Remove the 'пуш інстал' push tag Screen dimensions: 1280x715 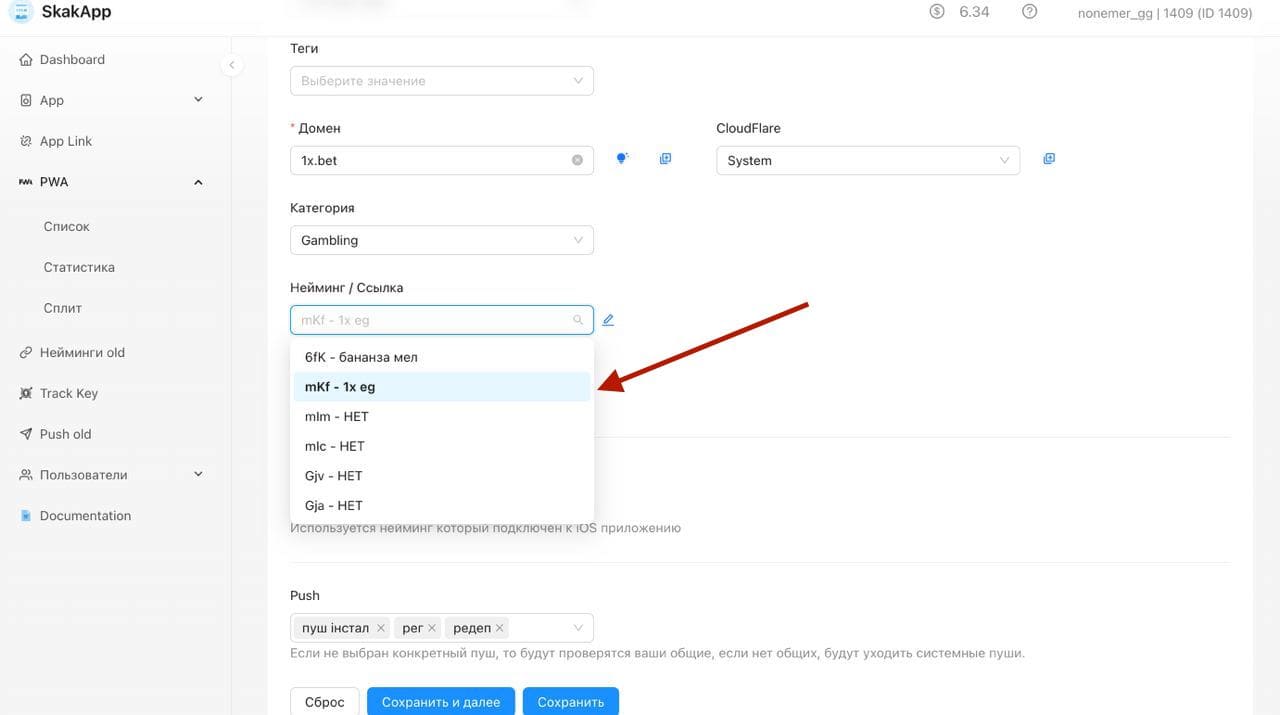(x=381, y=628)
